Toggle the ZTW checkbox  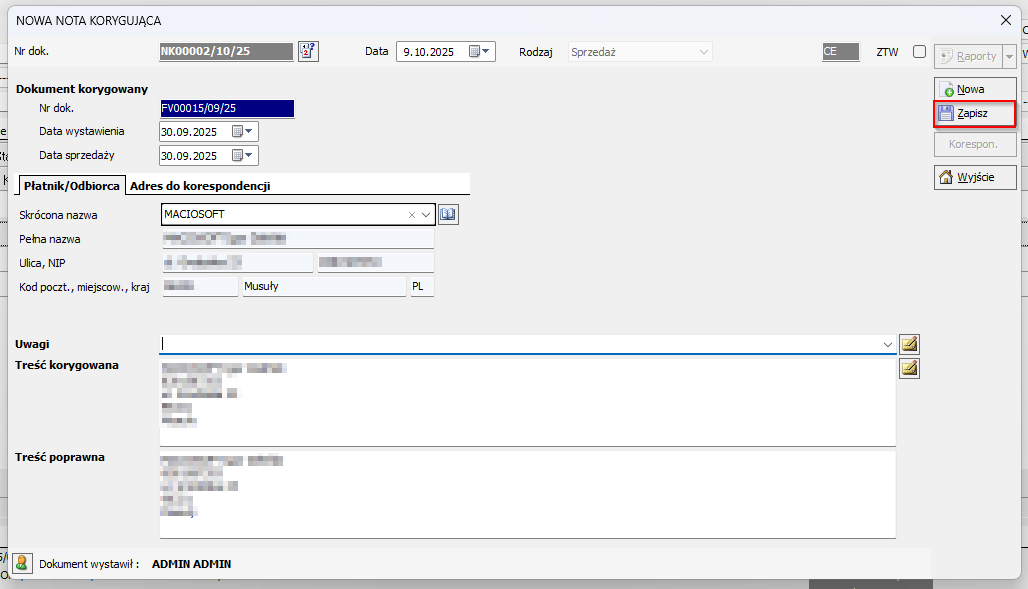[x=919, y=52]
